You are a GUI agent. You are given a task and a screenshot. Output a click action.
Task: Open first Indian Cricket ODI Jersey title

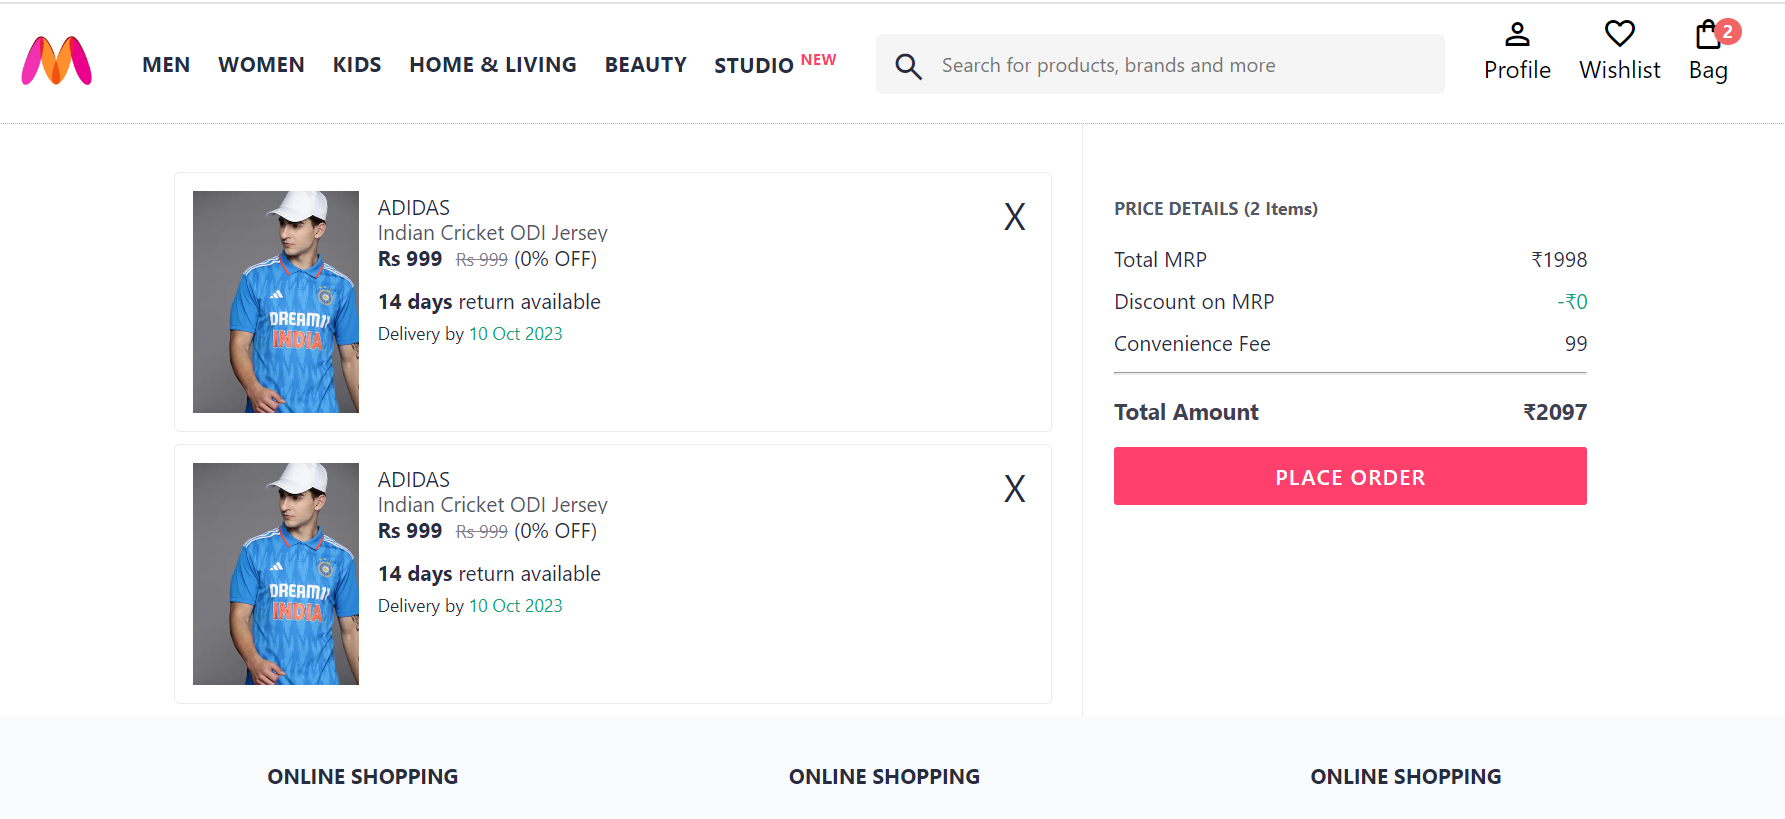(x=492, y=233)
